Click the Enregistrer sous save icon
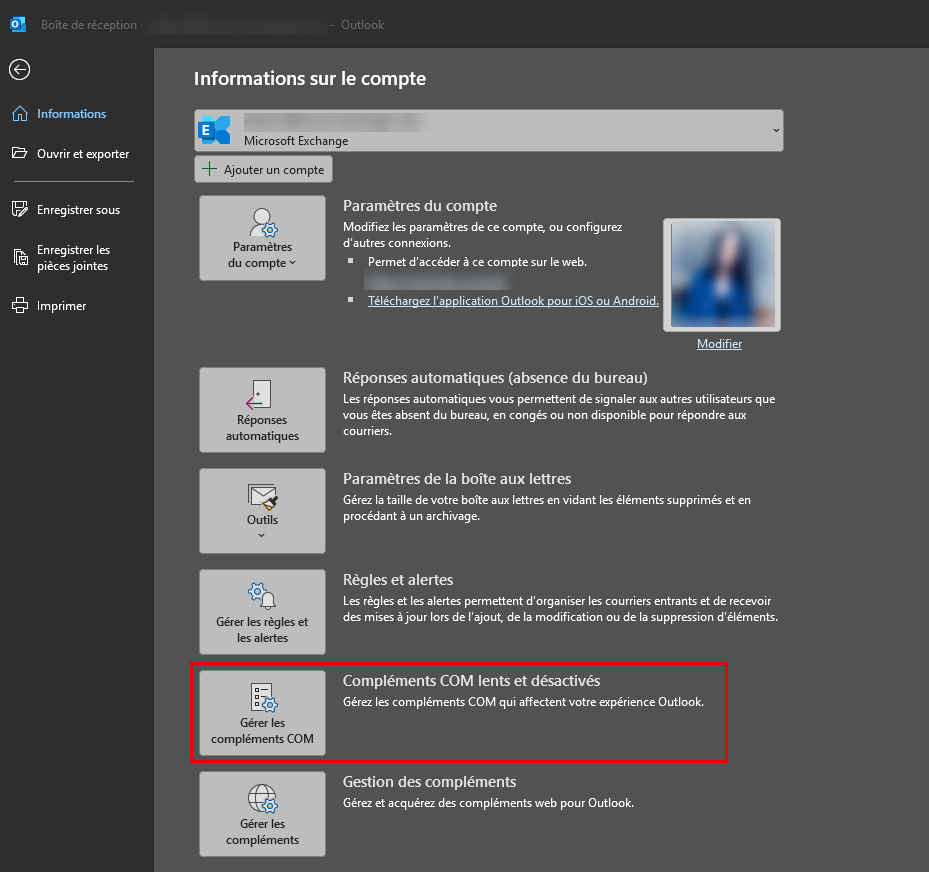Screen dimensions: 929x872 pyautogui.click(x=20, y=209)
